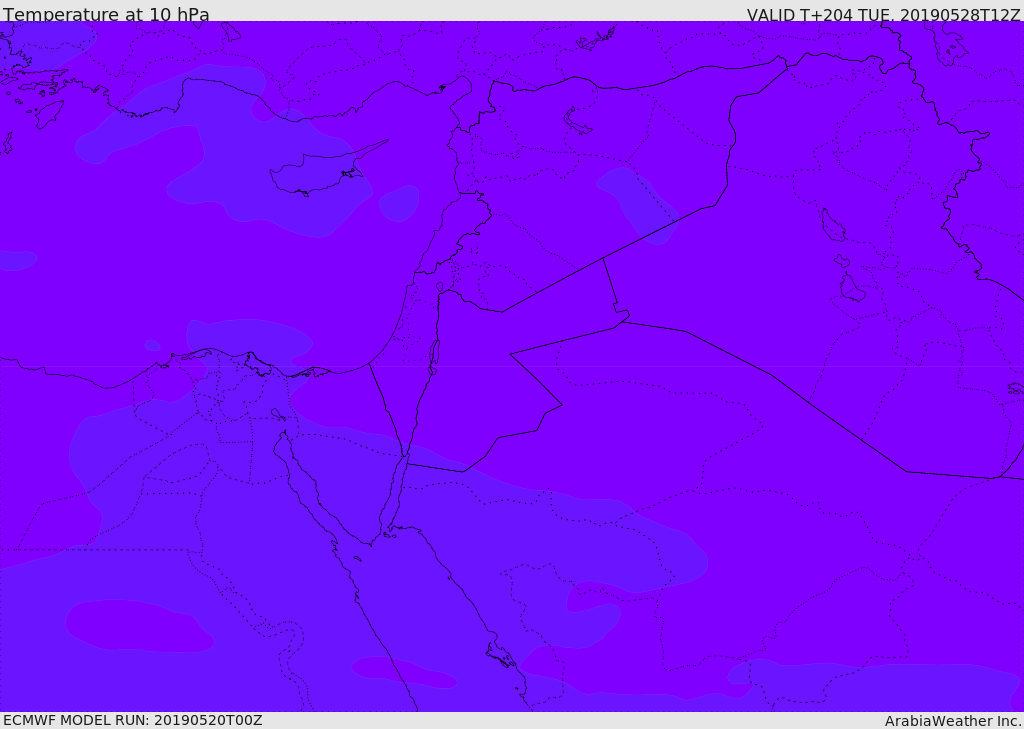Click the 'Temperature at 10 hPa' title text

[x=106, y=14]
